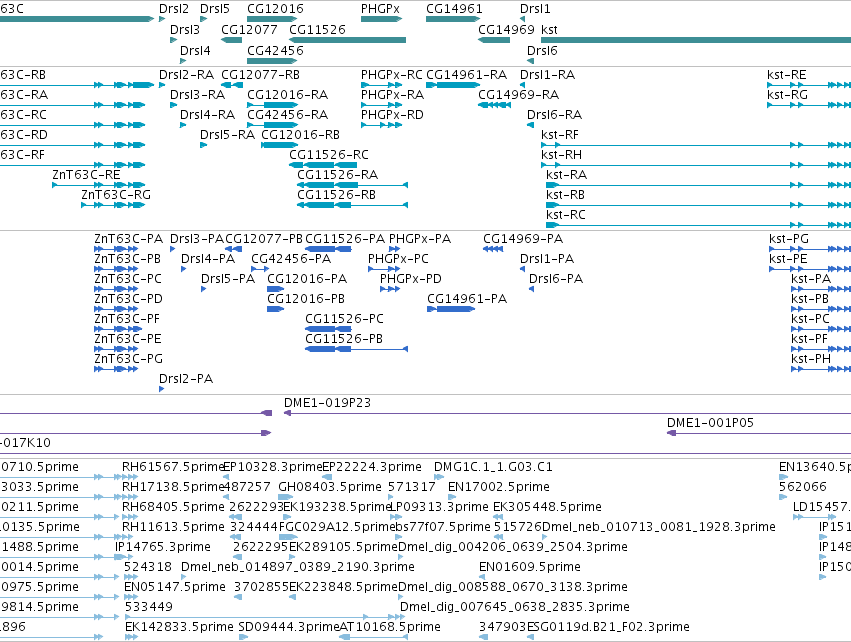Select protein label kst-PG
The width and height of the screenshot is (851, 642).
tap(789, 239)
